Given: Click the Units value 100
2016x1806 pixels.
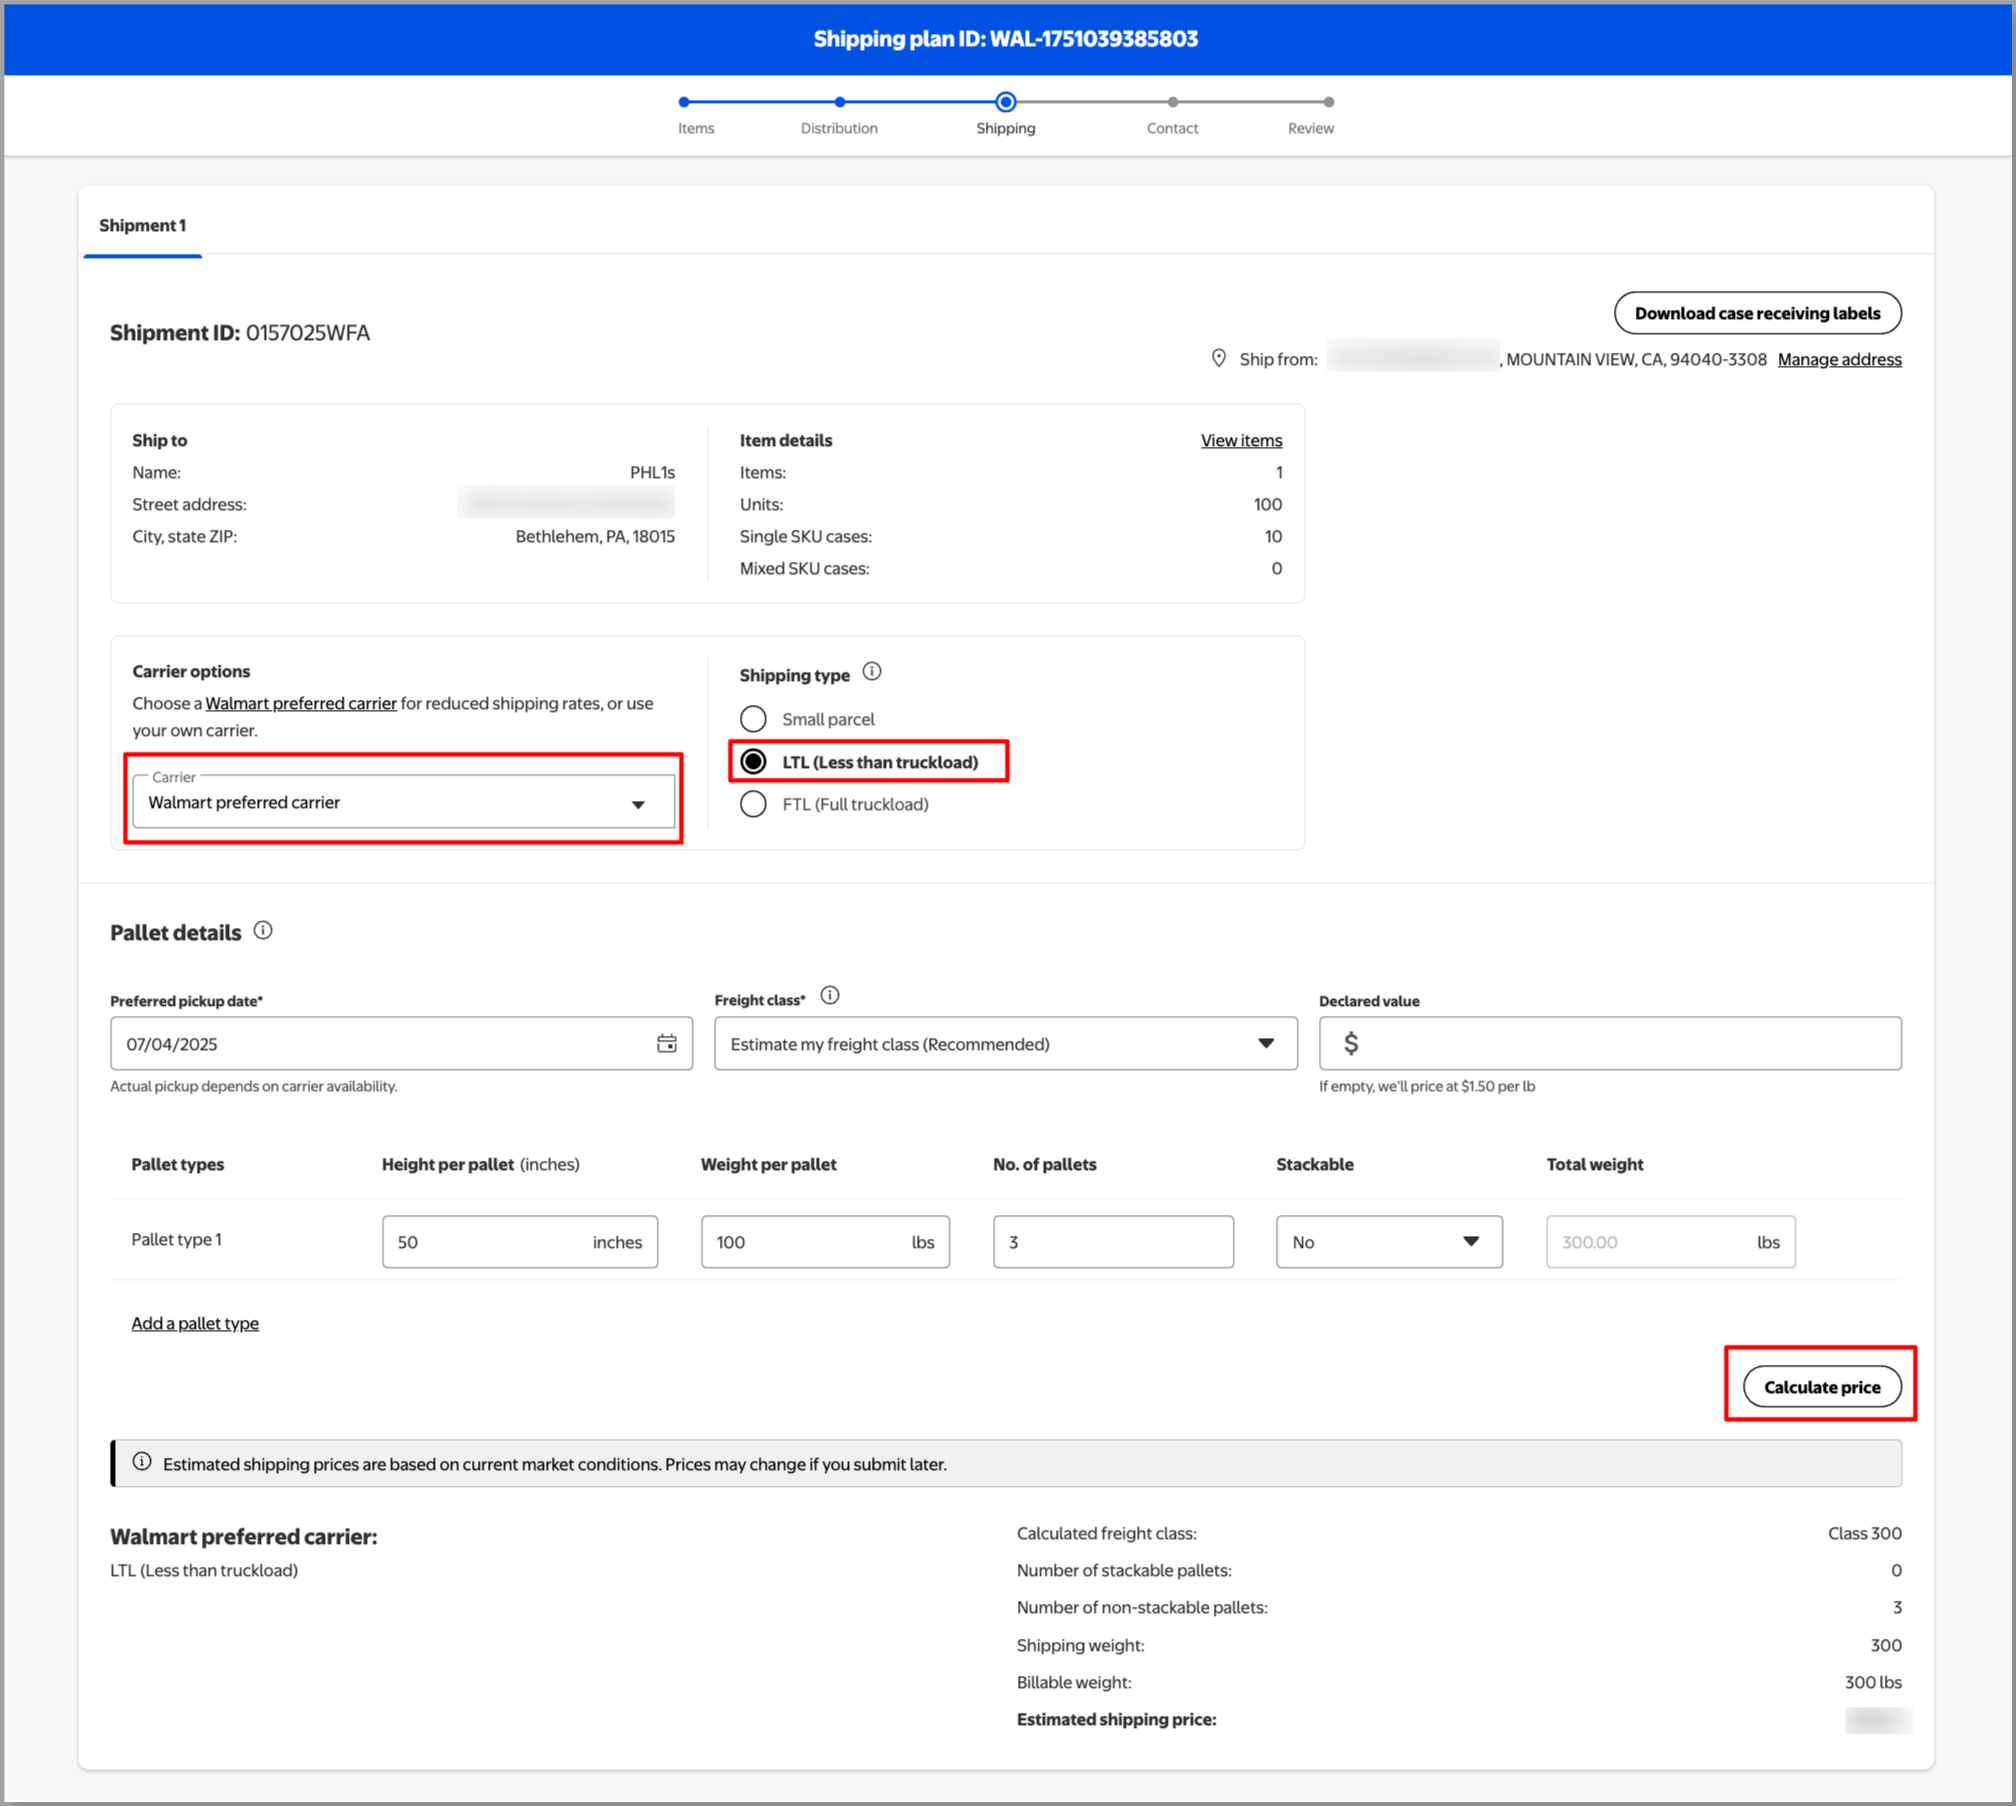Looking at the screenshot, I should (x=1268, y=505).
